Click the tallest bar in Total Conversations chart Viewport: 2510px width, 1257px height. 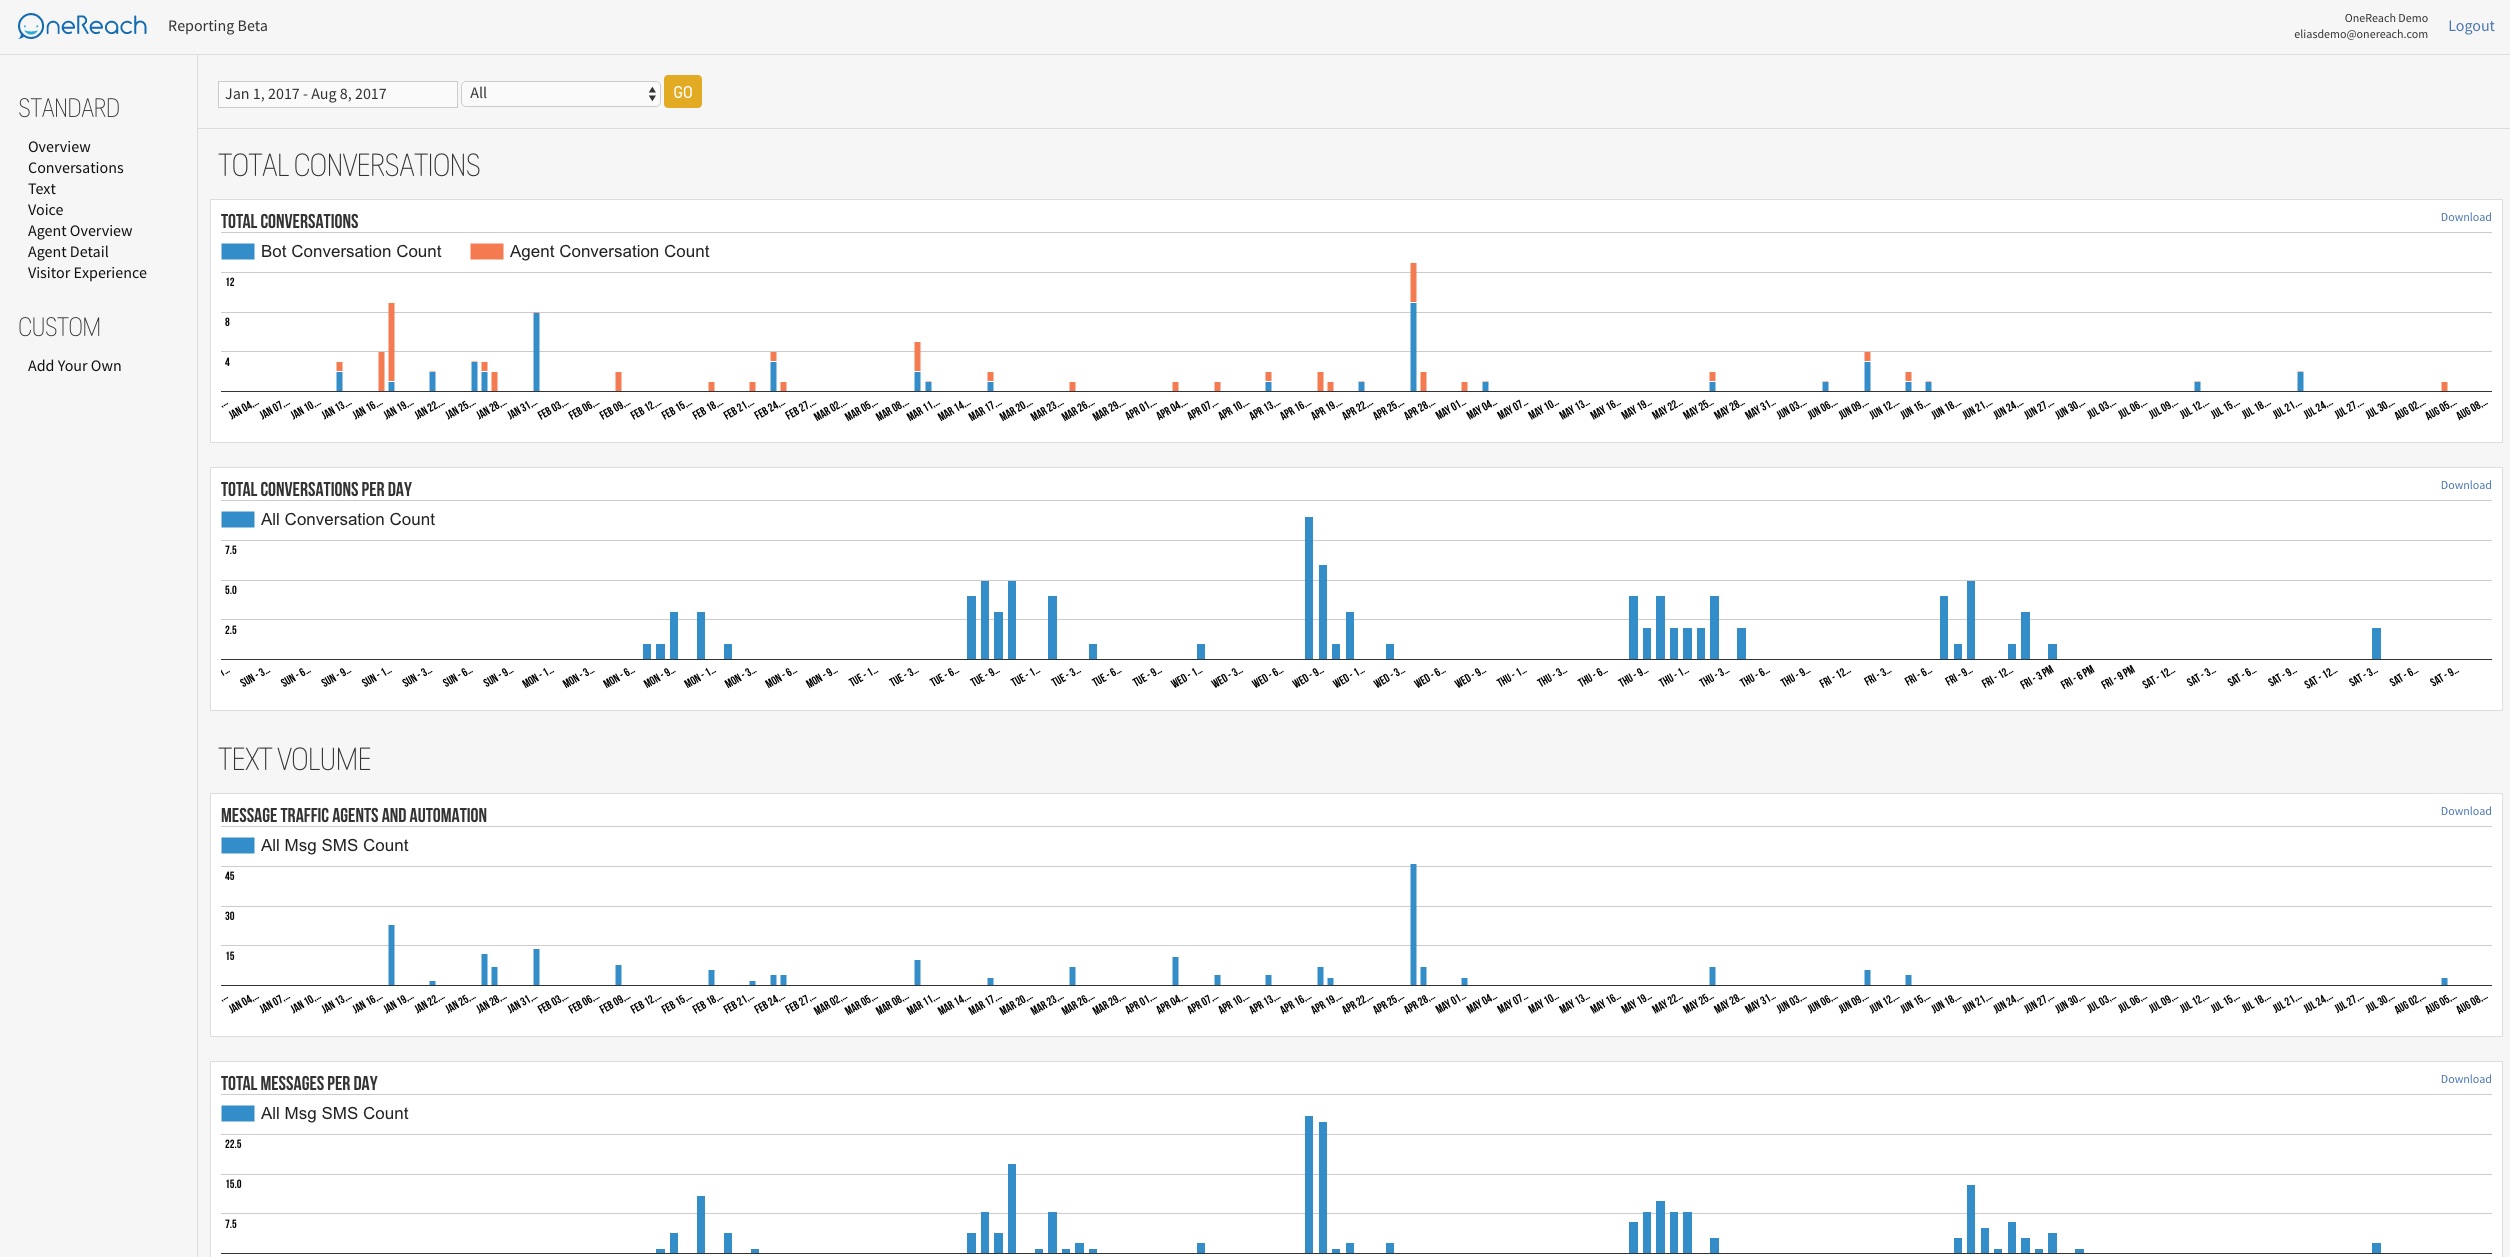coord(1413,327)
